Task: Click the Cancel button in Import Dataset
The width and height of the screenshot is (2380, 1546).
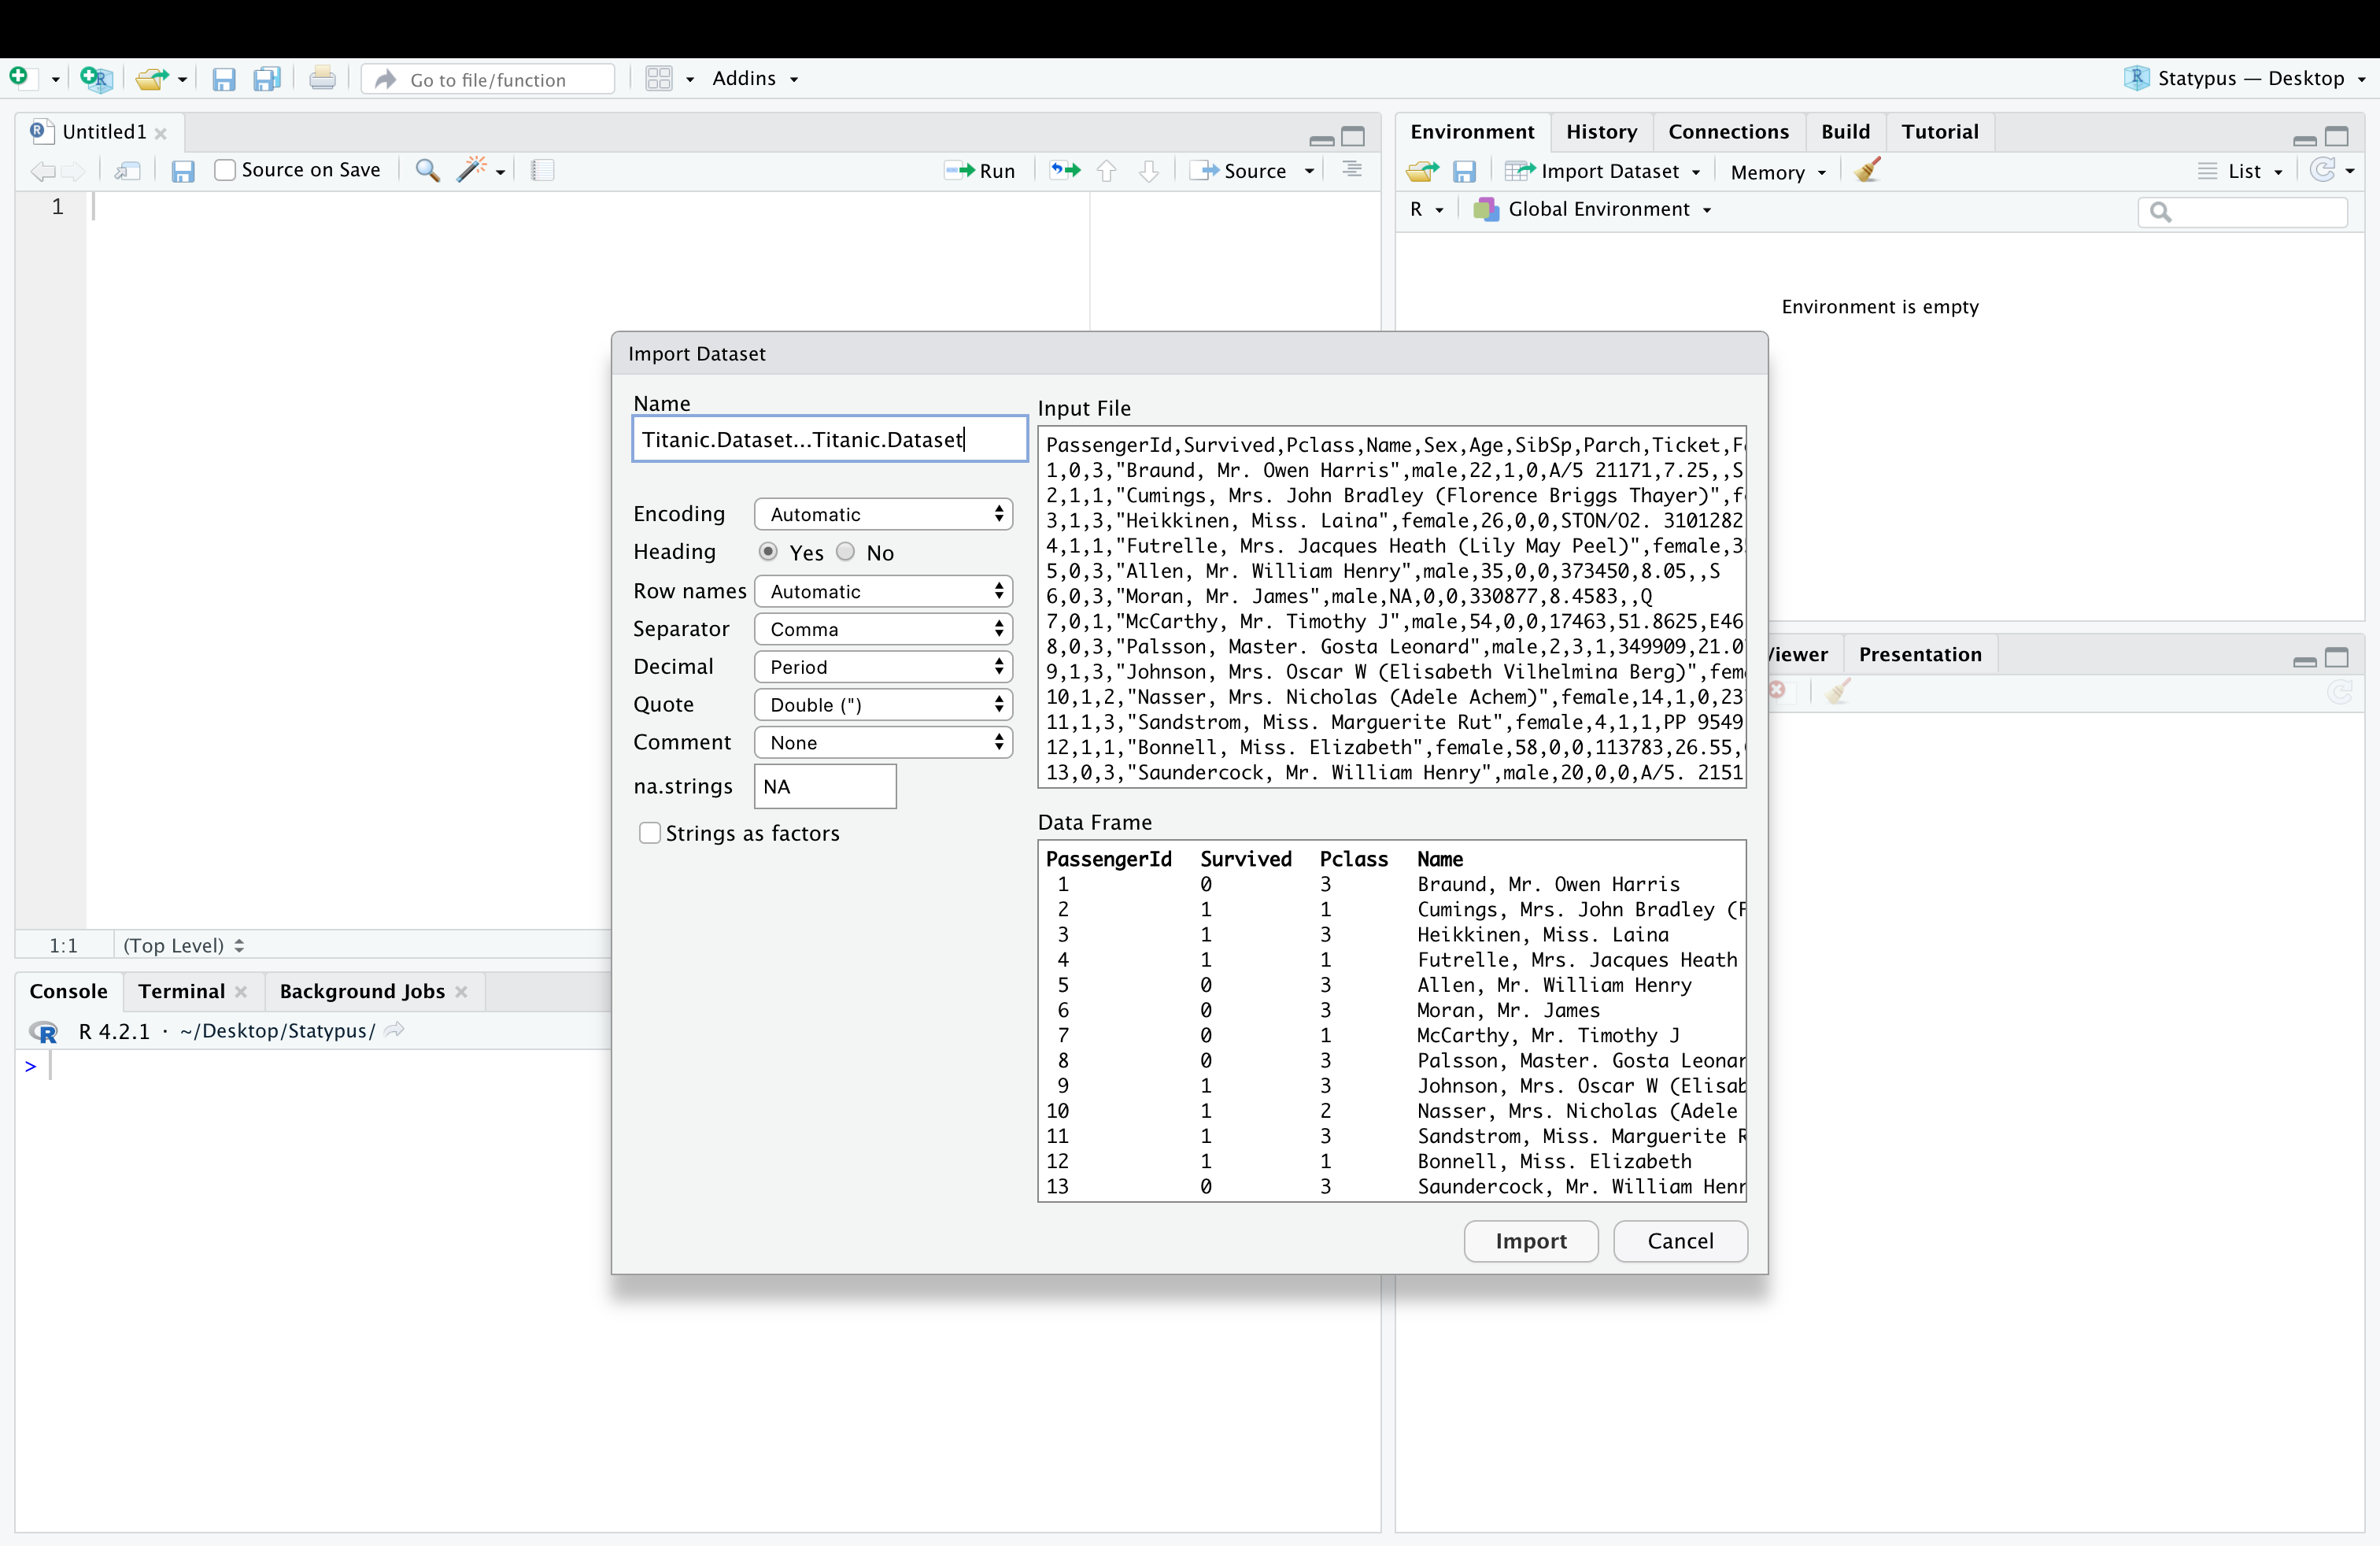Action: (x=1680, y=1241)
